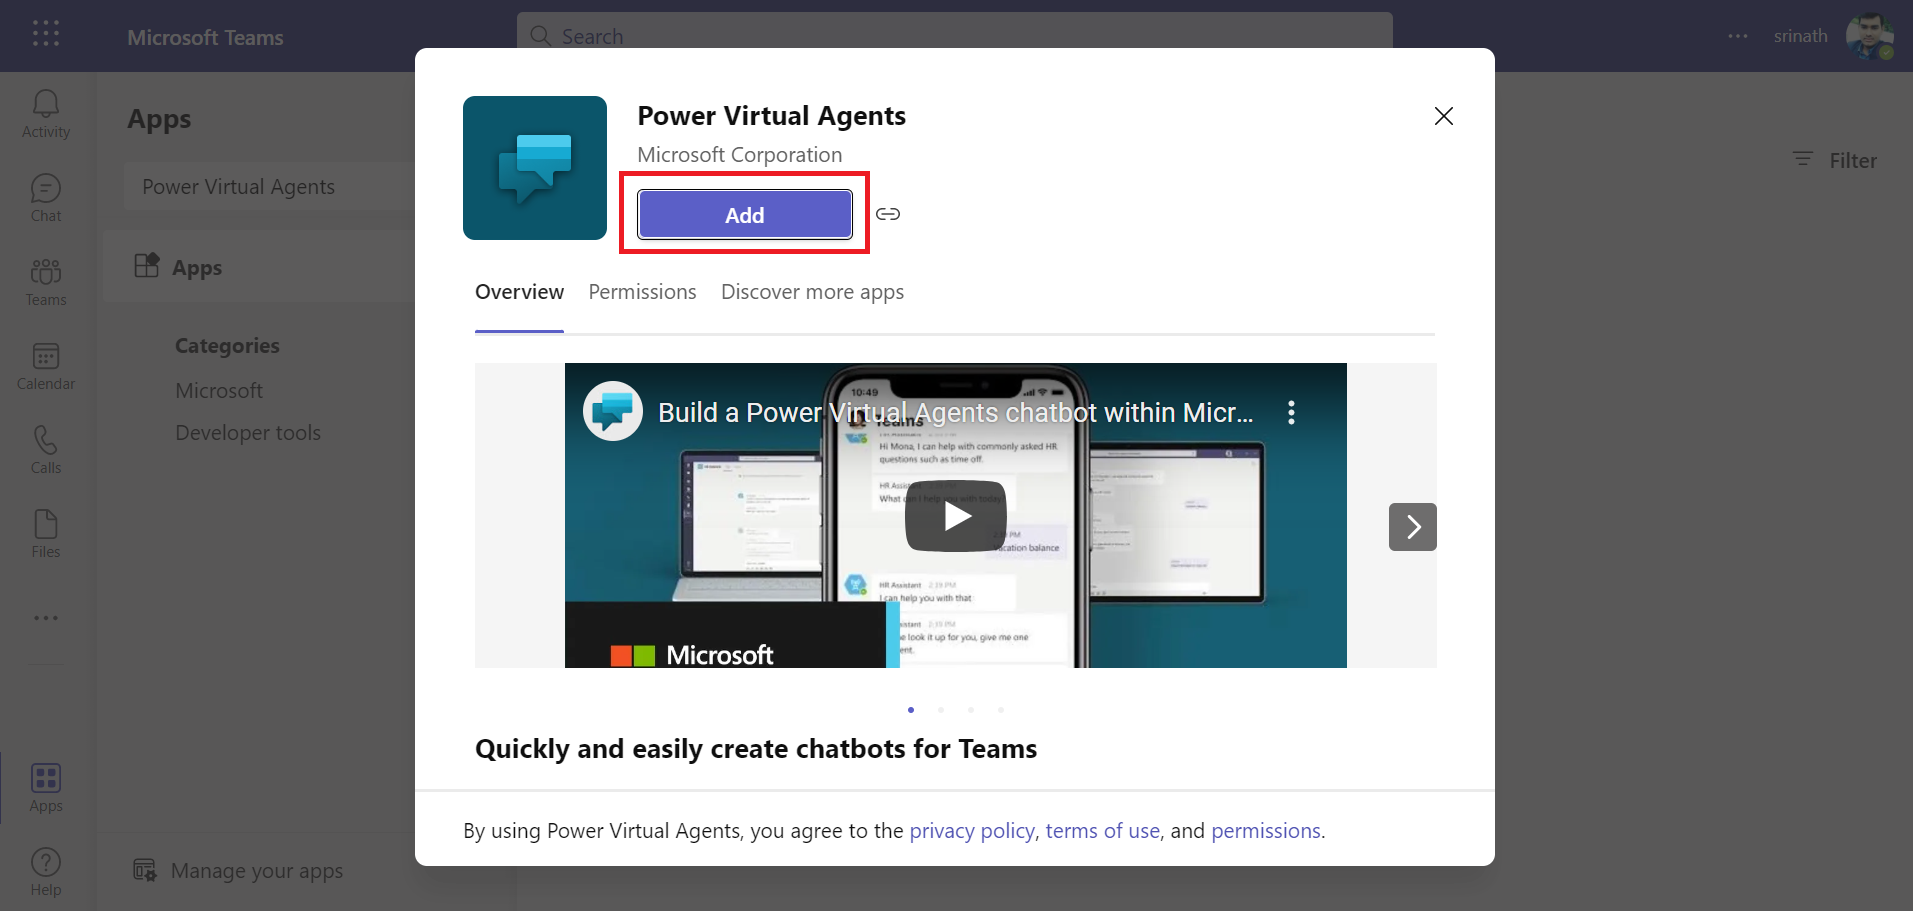Open the video's three-dot options menu
The image size is (1913, 911).
(x=1291, y=413)
